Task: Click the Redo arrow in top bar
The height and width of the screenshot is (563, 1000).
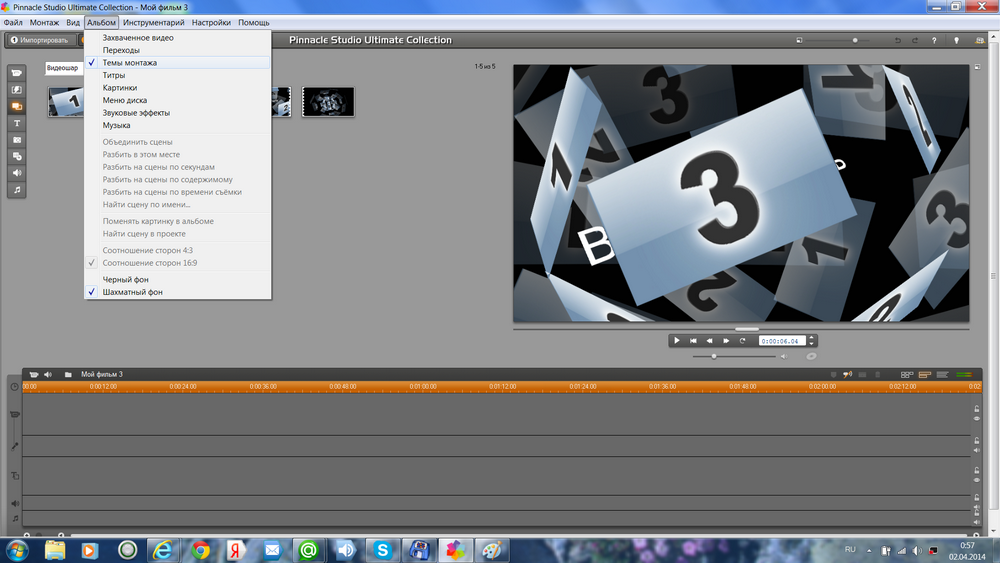Action: click(x=915, y=40)
